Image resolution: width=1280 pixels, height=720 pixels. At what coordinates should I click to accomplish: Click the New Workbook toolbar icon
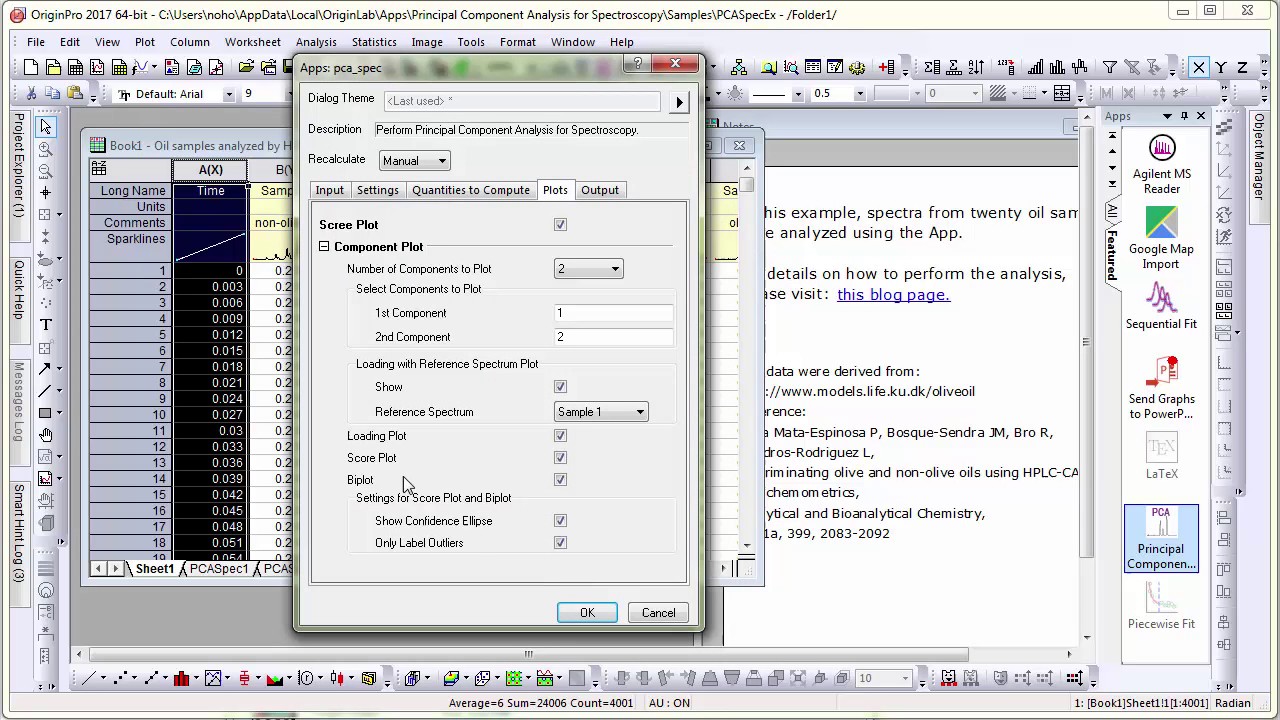click(x=75, y=68)
